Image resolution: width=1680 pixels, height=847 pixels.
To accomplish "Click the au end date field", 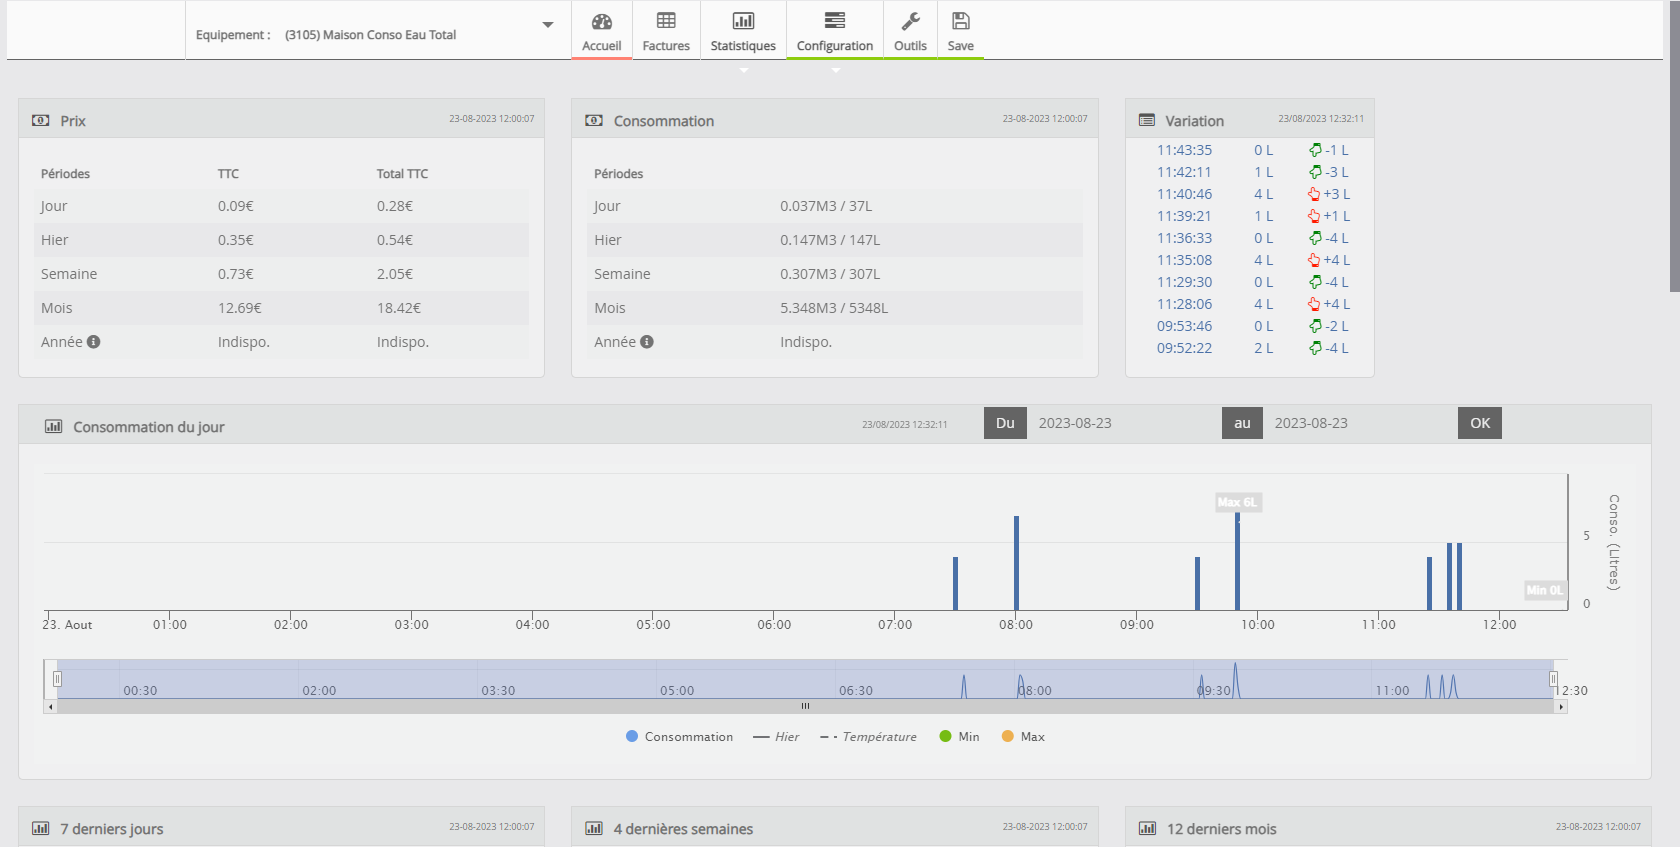I will click(x=1355, y=423).
